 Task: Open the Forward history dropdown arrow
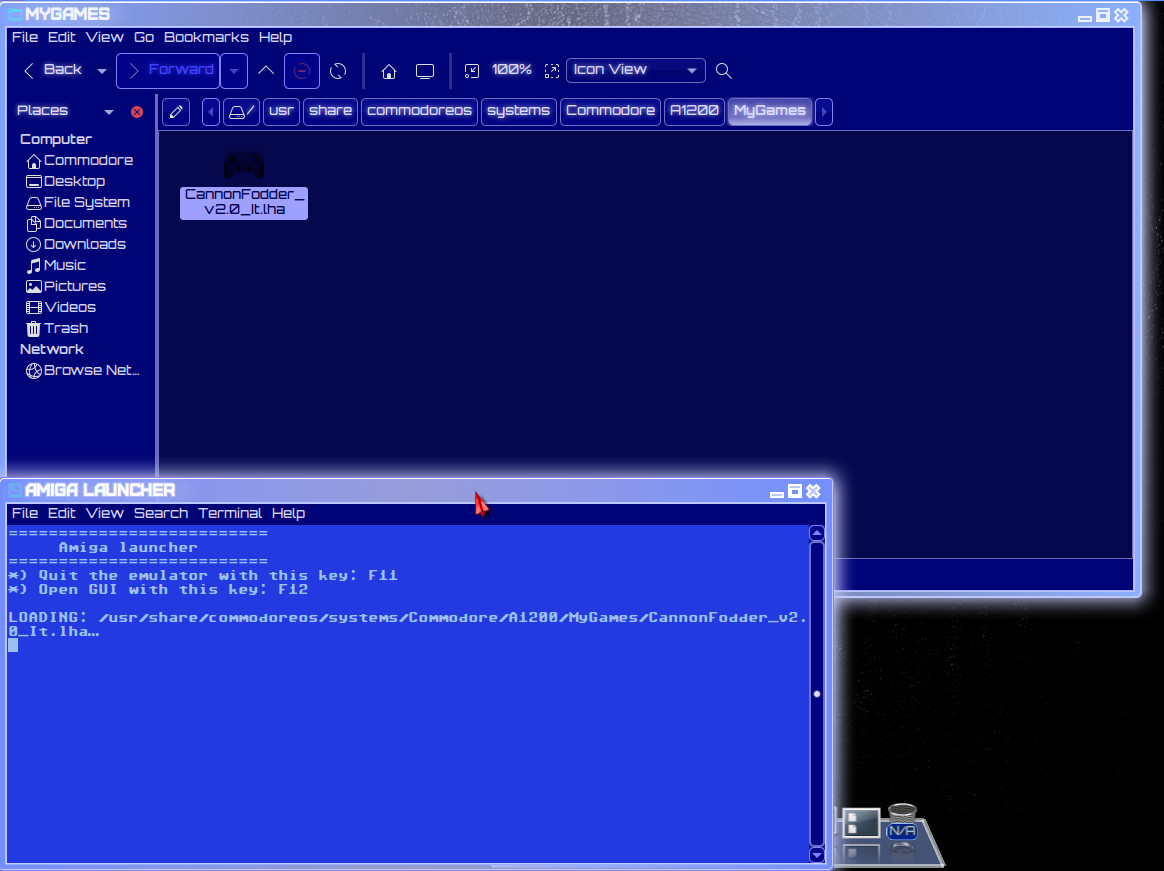234,71
